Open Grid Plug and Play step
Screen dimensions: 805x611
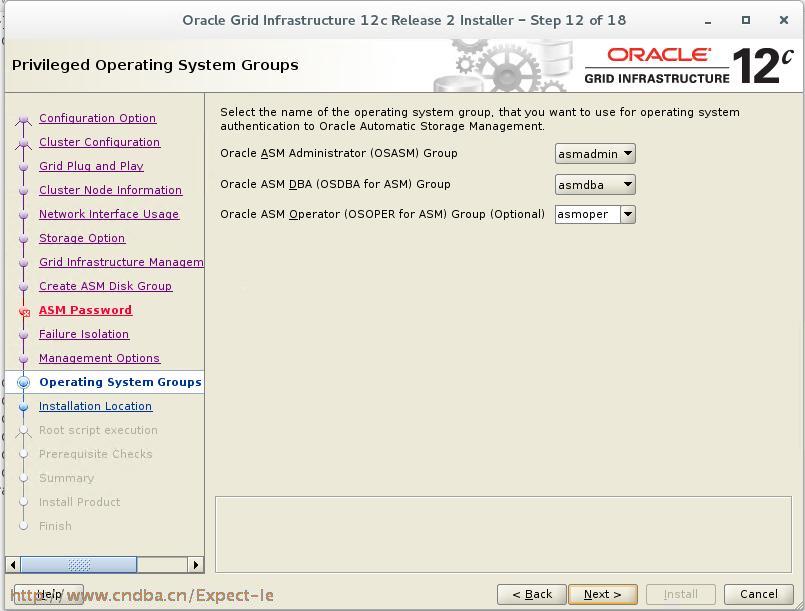coord(91,166)
